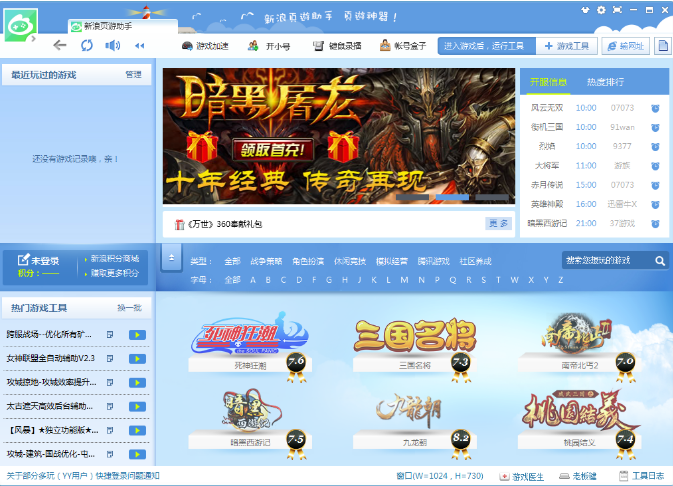The height and width of the screenshot is (486, 673).
Task: Set alarm reminder for 暗黑西游记 row
Action: tap(655, 224)
